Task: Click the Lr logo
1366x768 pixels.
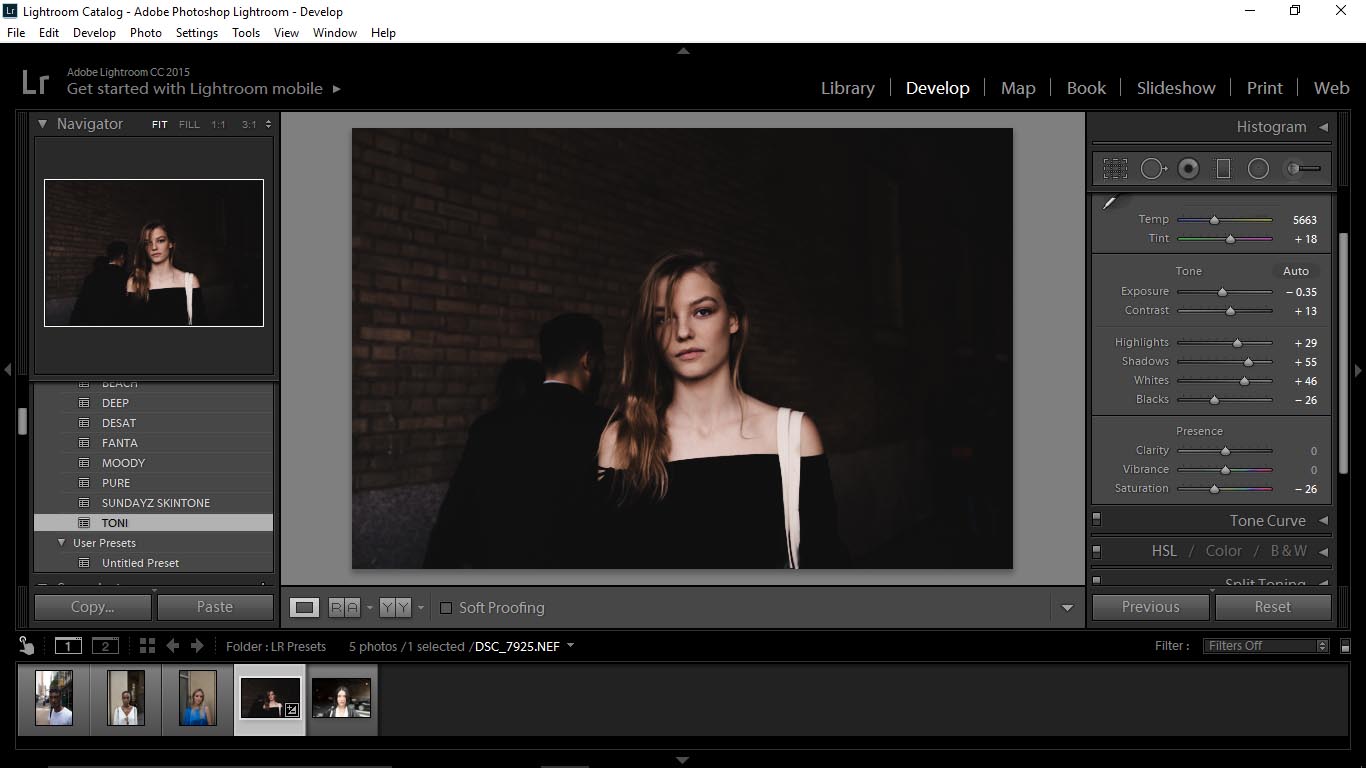Action: (35, 81)
